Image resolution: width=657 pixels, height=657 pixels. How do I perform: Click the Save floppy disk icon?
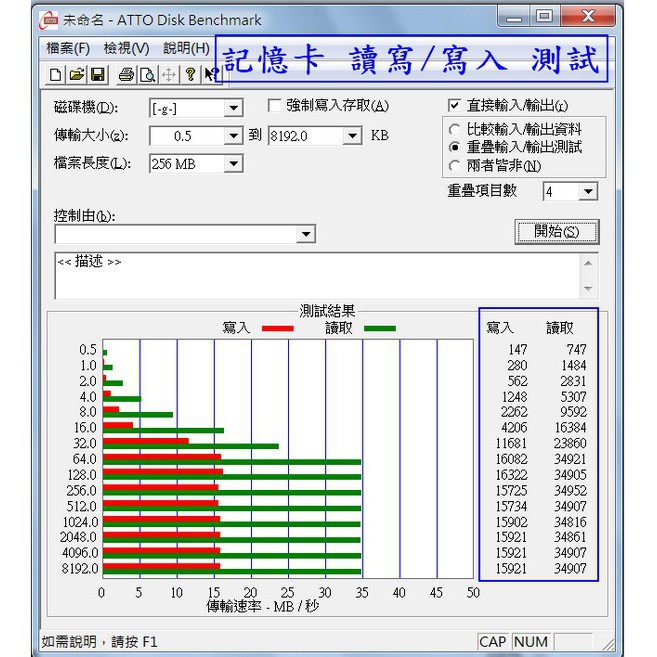tap(97, 75)
